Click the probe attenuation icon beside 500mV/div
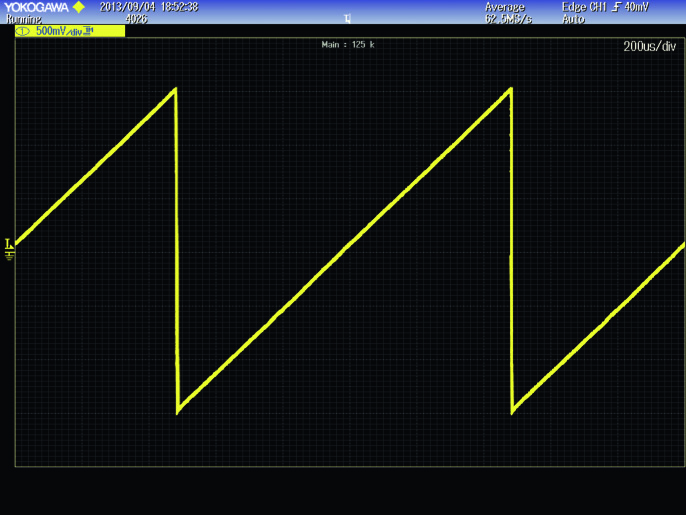Image resolution: width=686 pixels, height=515 pixels. coord(88,31)
